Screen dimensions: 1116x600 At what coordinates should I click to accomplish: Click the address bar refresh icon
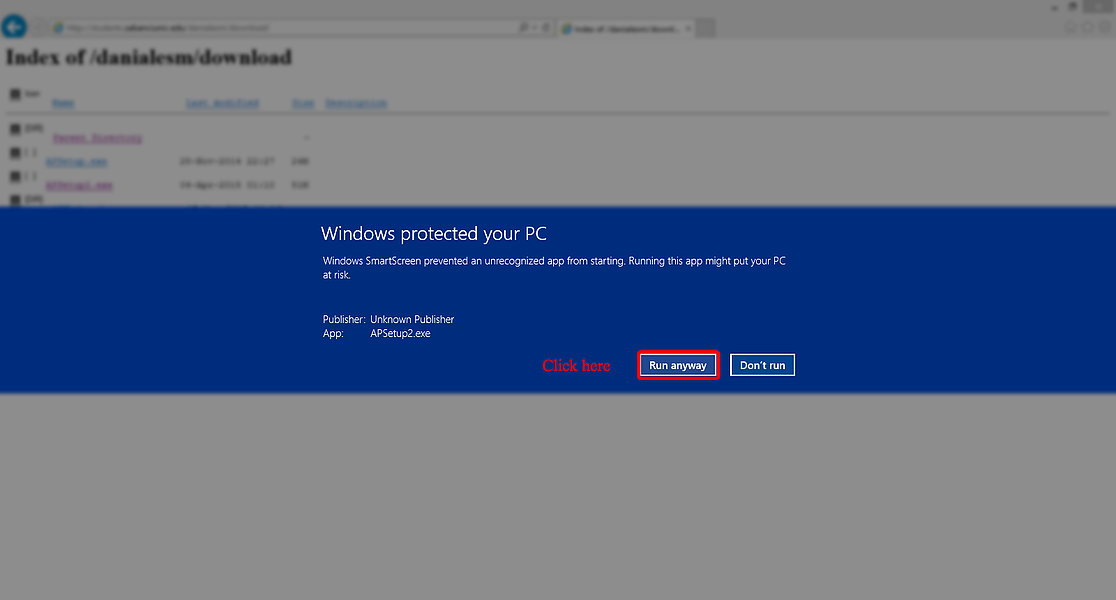pyautogui.click(x=546, y=28)
